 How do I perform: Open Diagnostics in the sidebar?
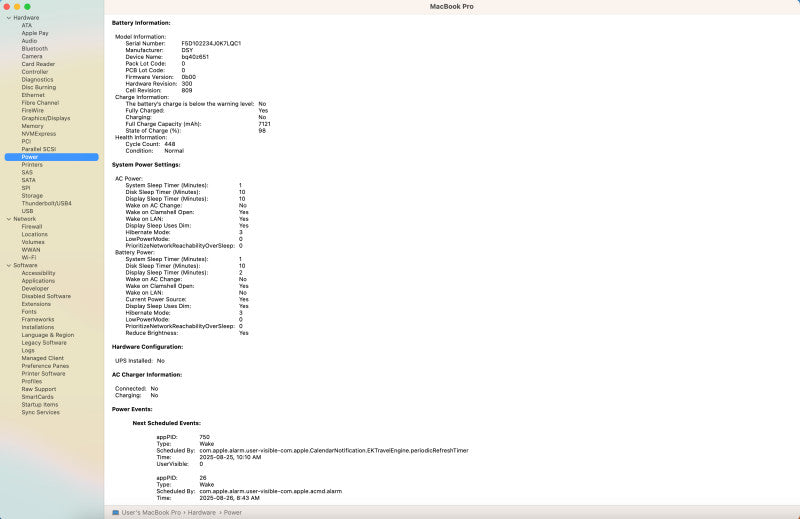(37, 80)
